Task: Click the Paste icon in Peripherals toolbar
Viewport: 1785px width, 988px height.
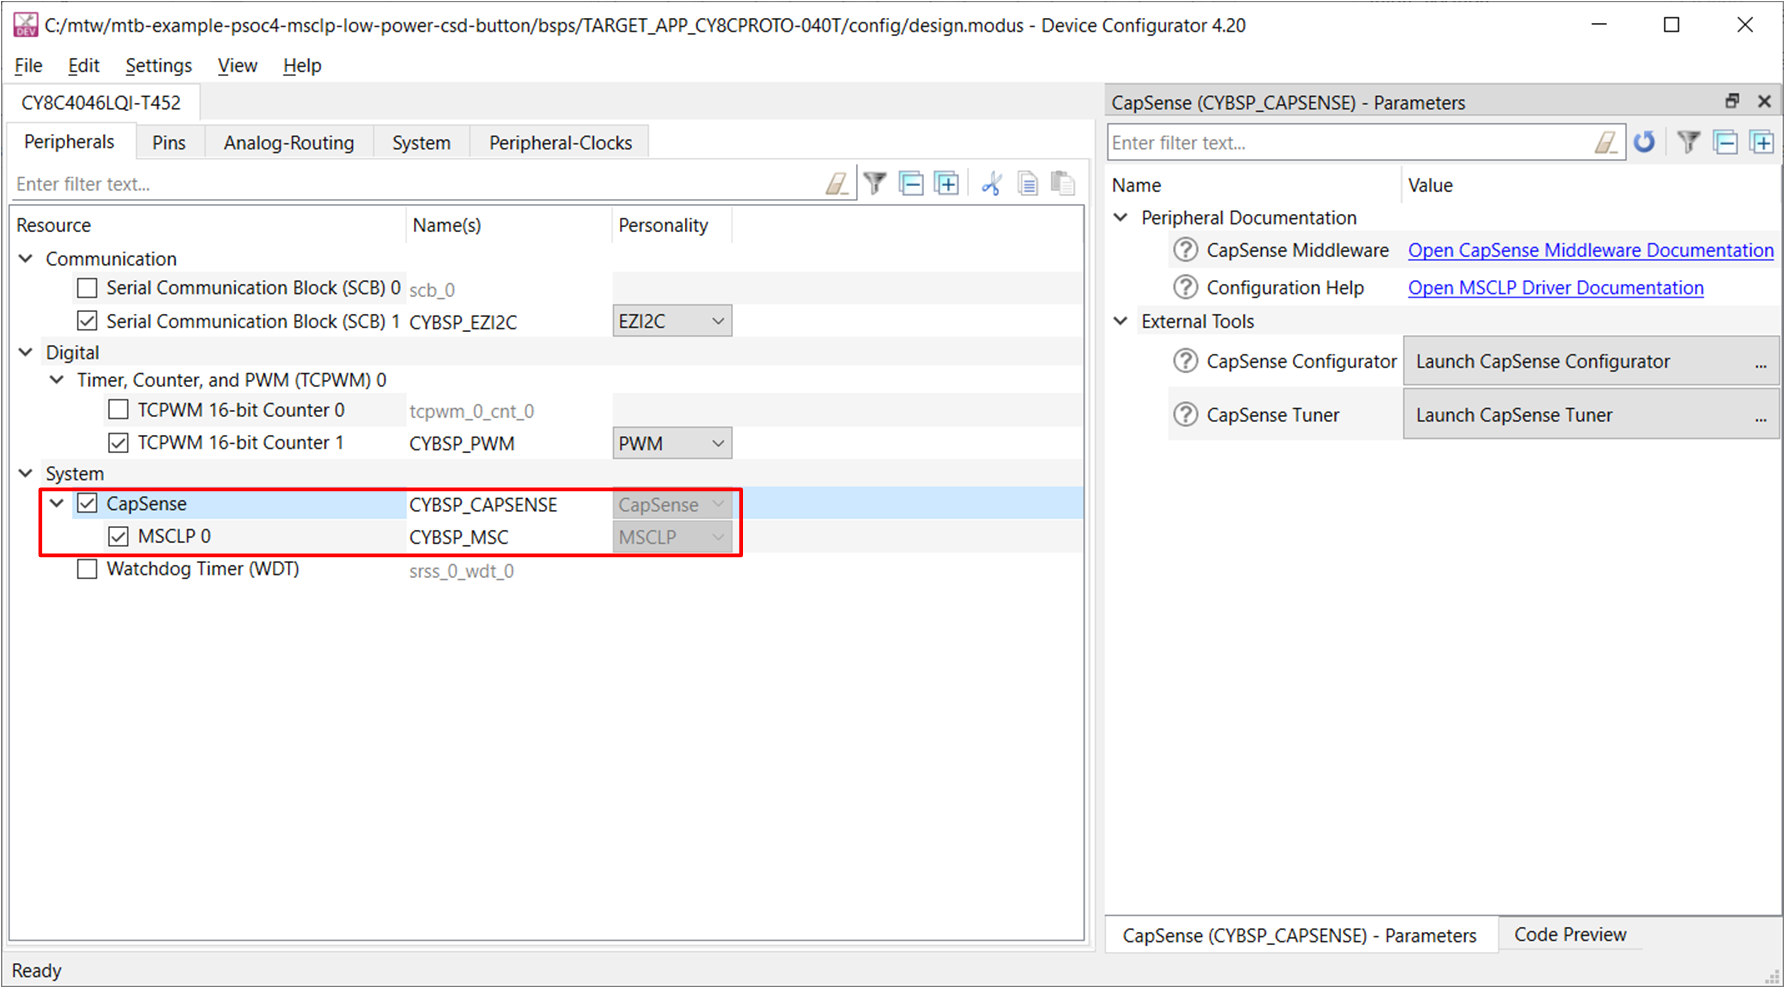Action: (1063, 183)
